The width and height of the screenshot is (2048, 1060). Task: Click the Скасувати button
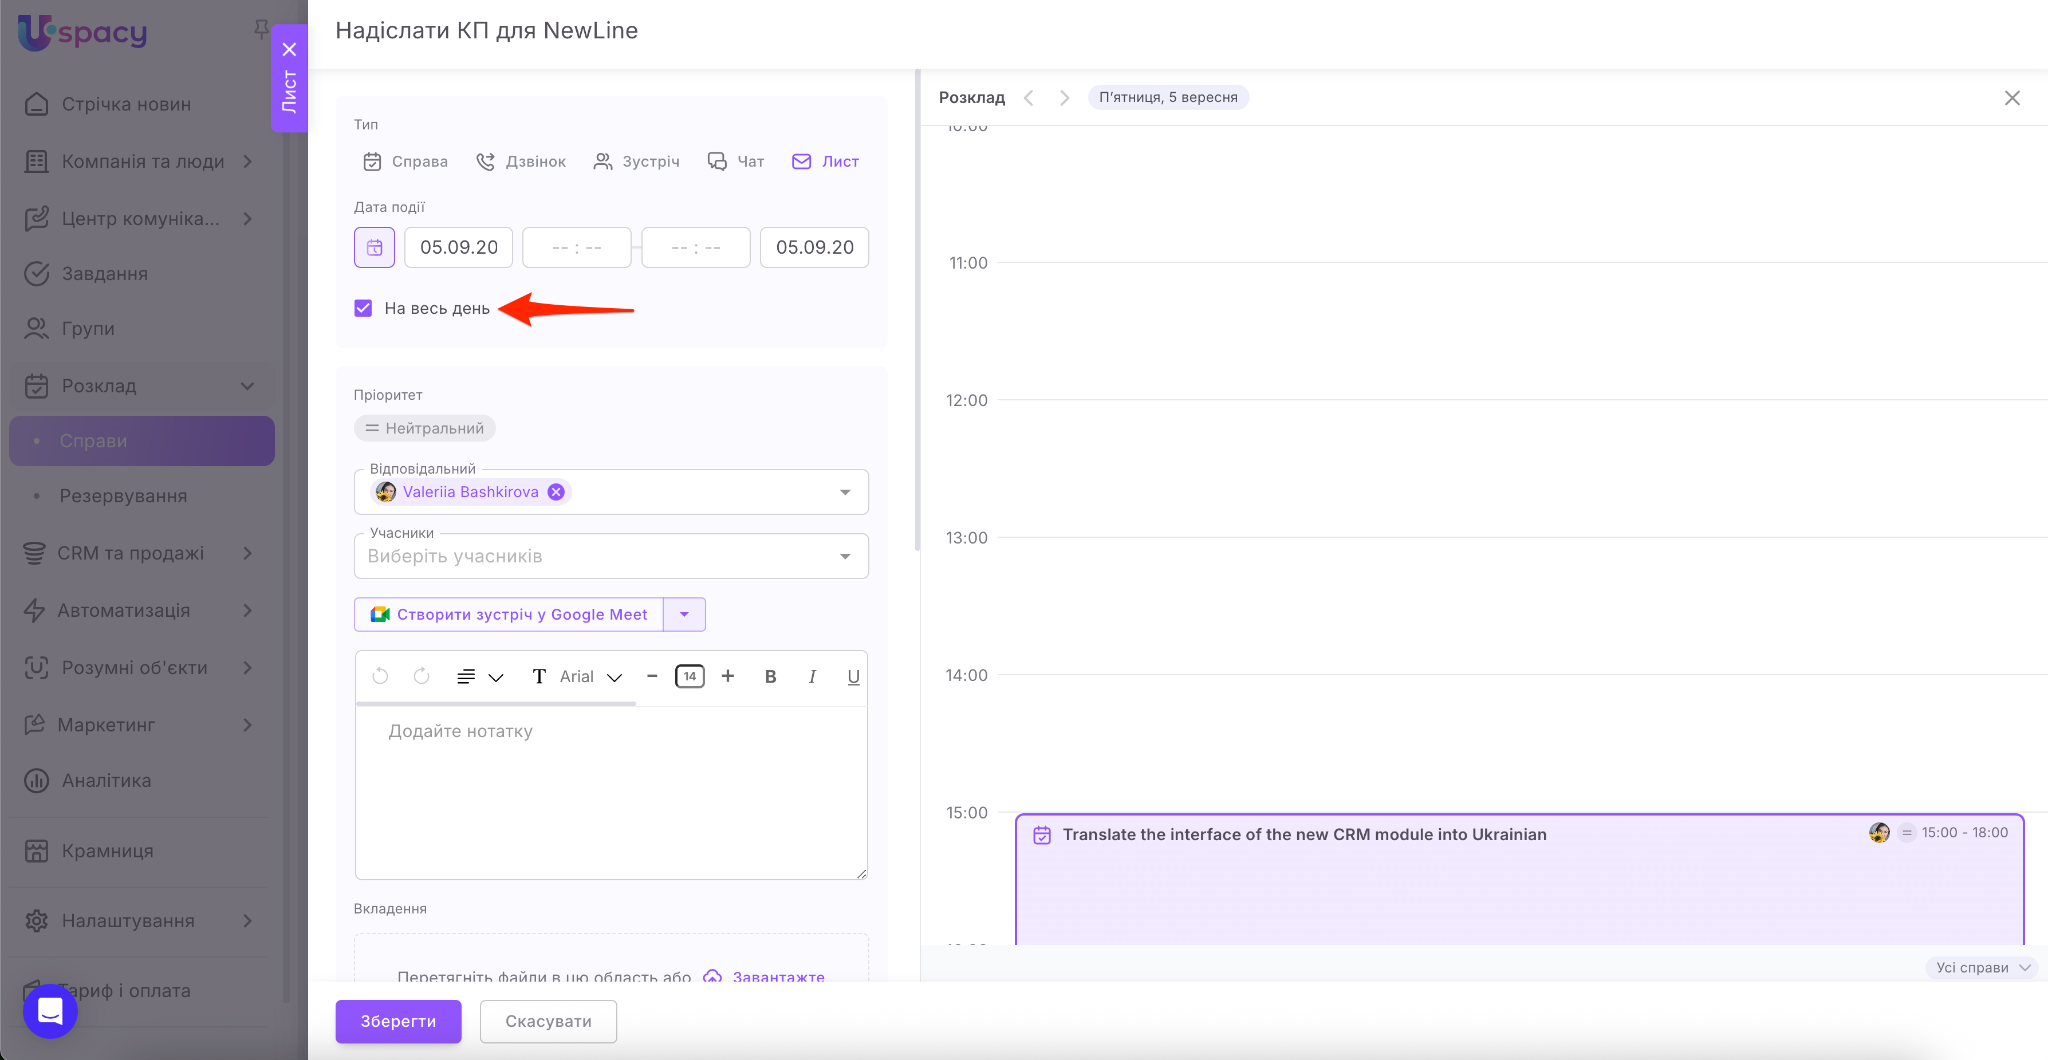coord(548,1021)
